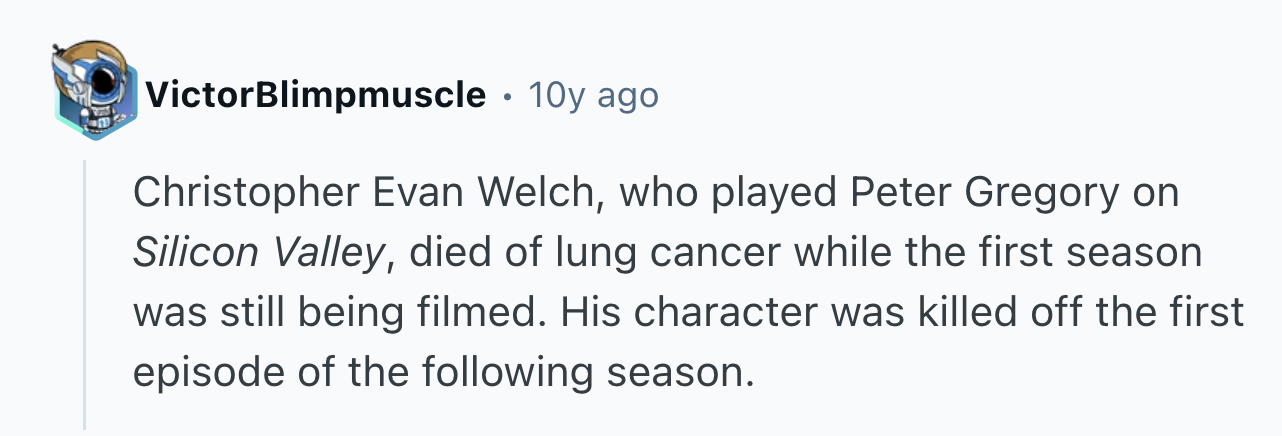This screenshot has height=436, width=1282.
Task: Click the word "episode" in the last line
Action: coord(202,373)
